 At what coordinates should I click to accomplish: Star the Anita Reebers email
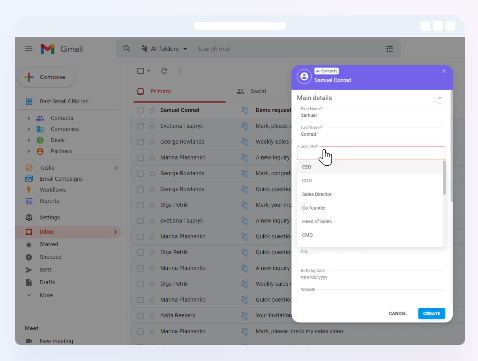(x=152, y=315)
